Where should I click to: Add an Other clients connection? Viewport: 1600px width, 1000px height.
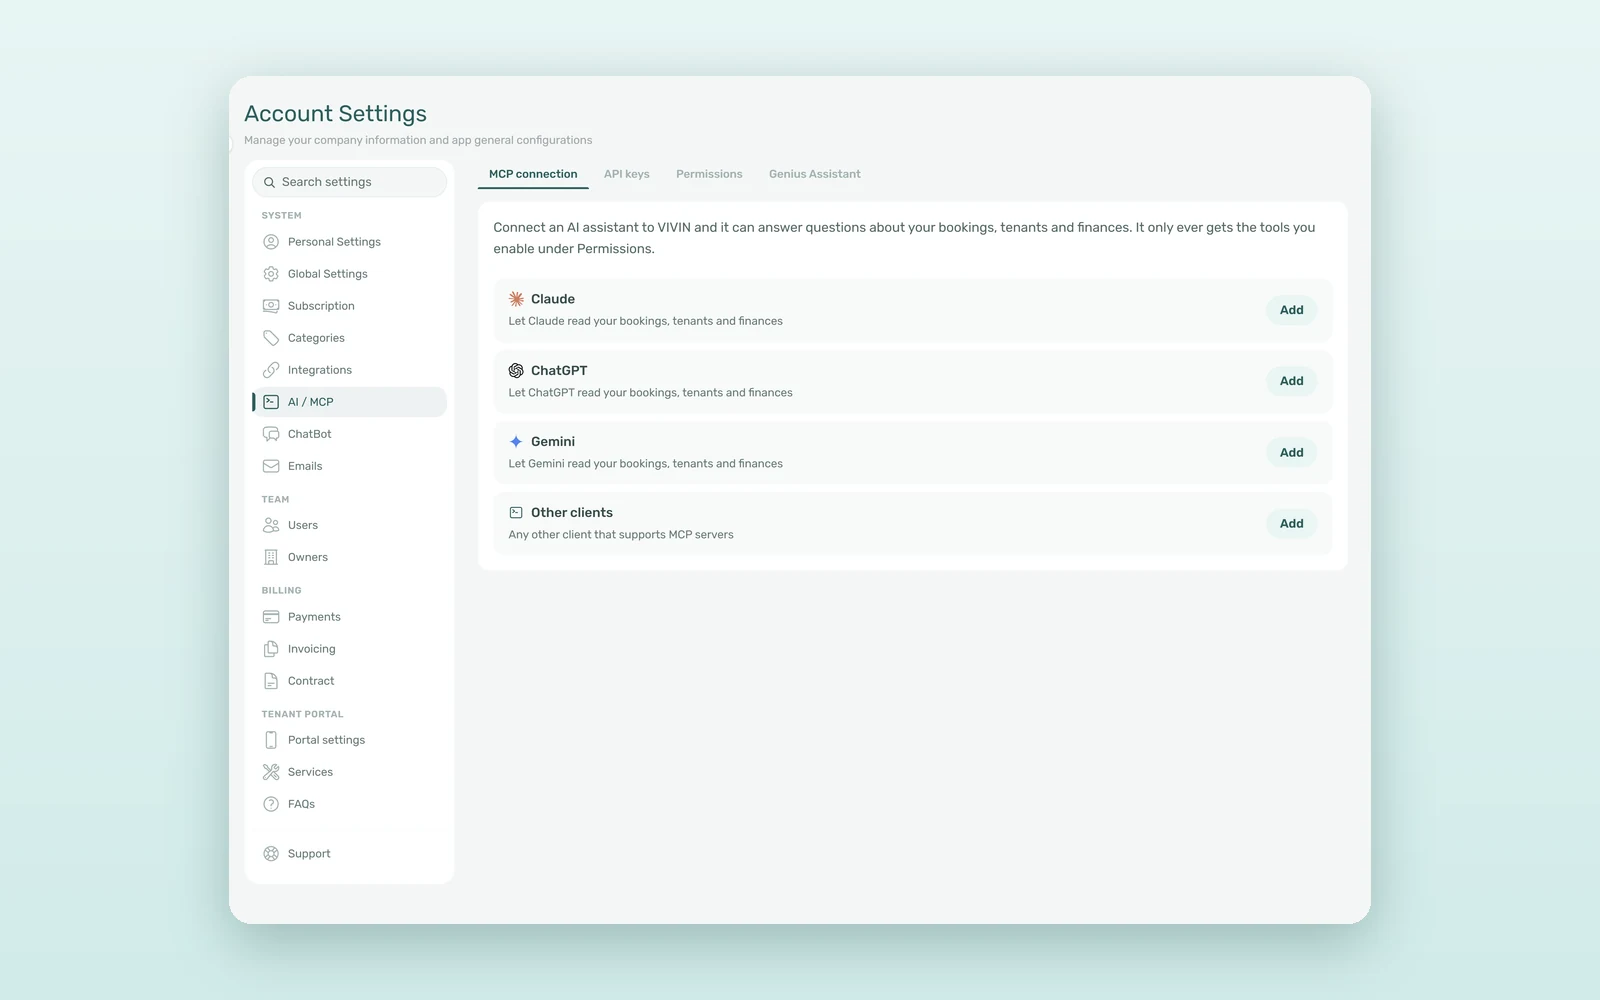point(1291,523)
